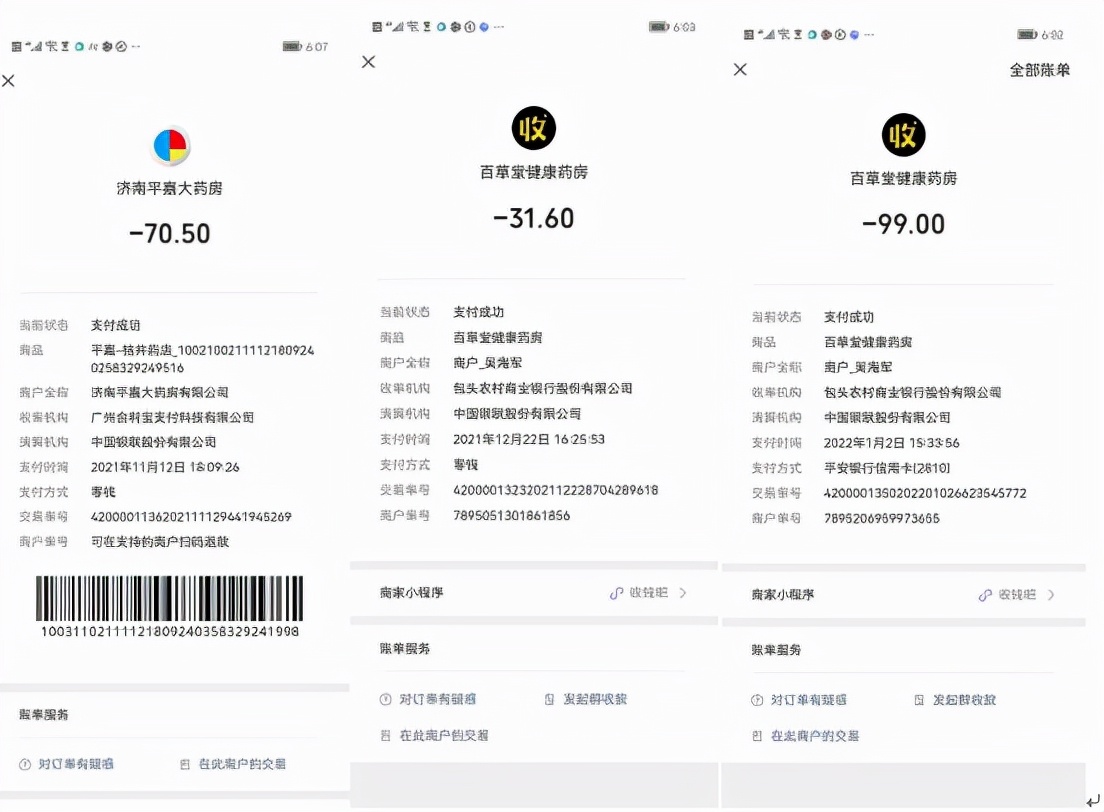Open 商家小程序 row on the -99.00 receipt
Screen dimensions: 1104x812
click(x=904, y=594)
